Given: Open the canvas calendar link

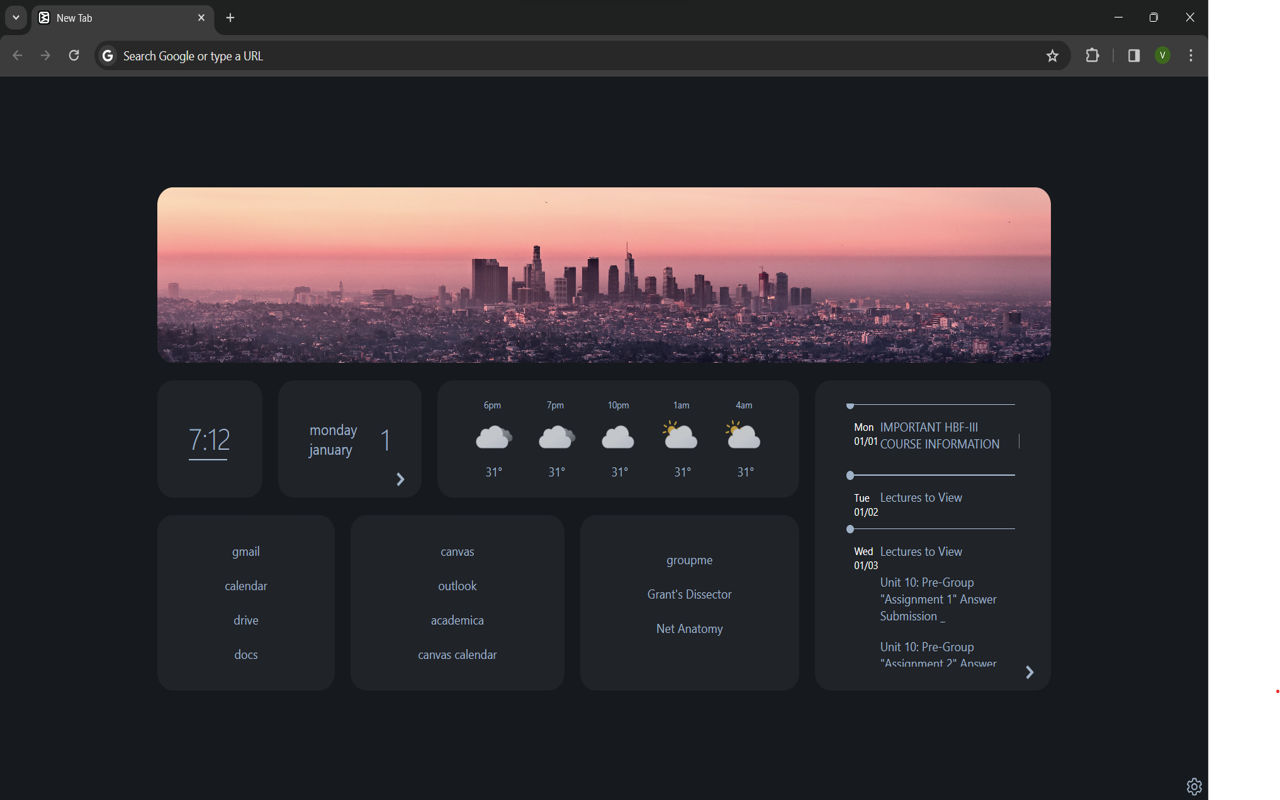Looking at the screenshot, I should (457, 655).
